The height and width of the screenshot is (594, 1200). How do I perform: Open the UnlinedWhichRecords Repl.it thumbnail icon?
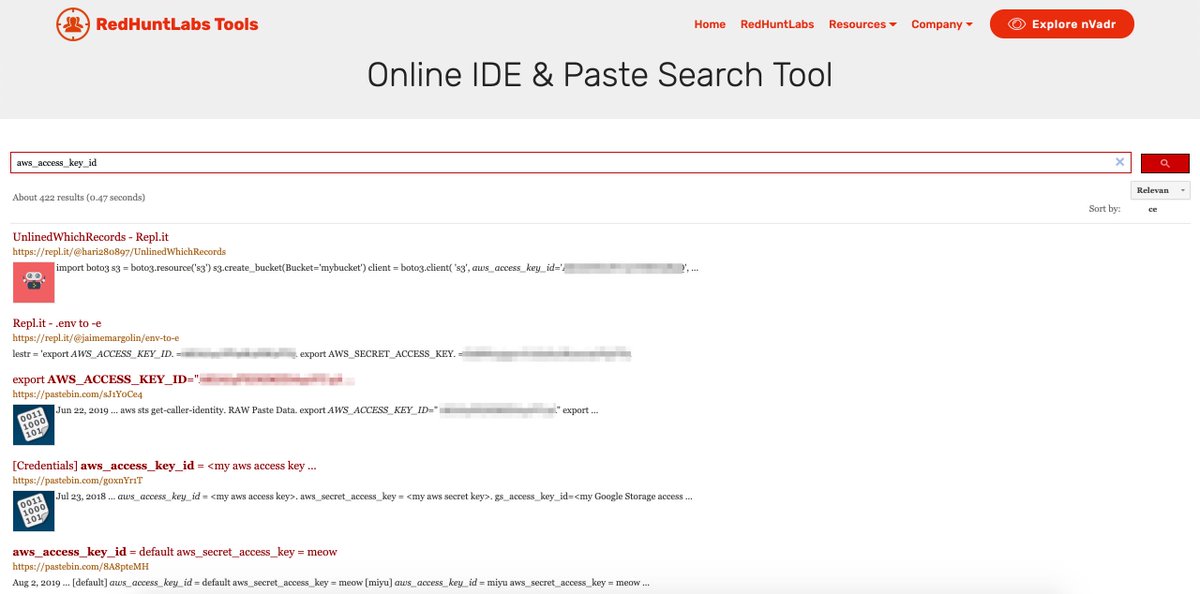click(33, 282)
